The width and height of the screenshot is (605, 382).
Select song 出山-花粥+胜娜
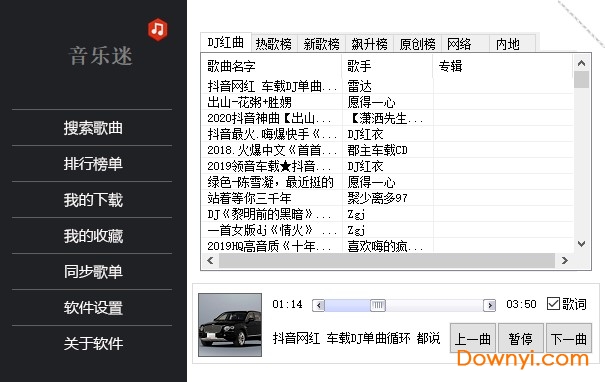coord(249,102)
